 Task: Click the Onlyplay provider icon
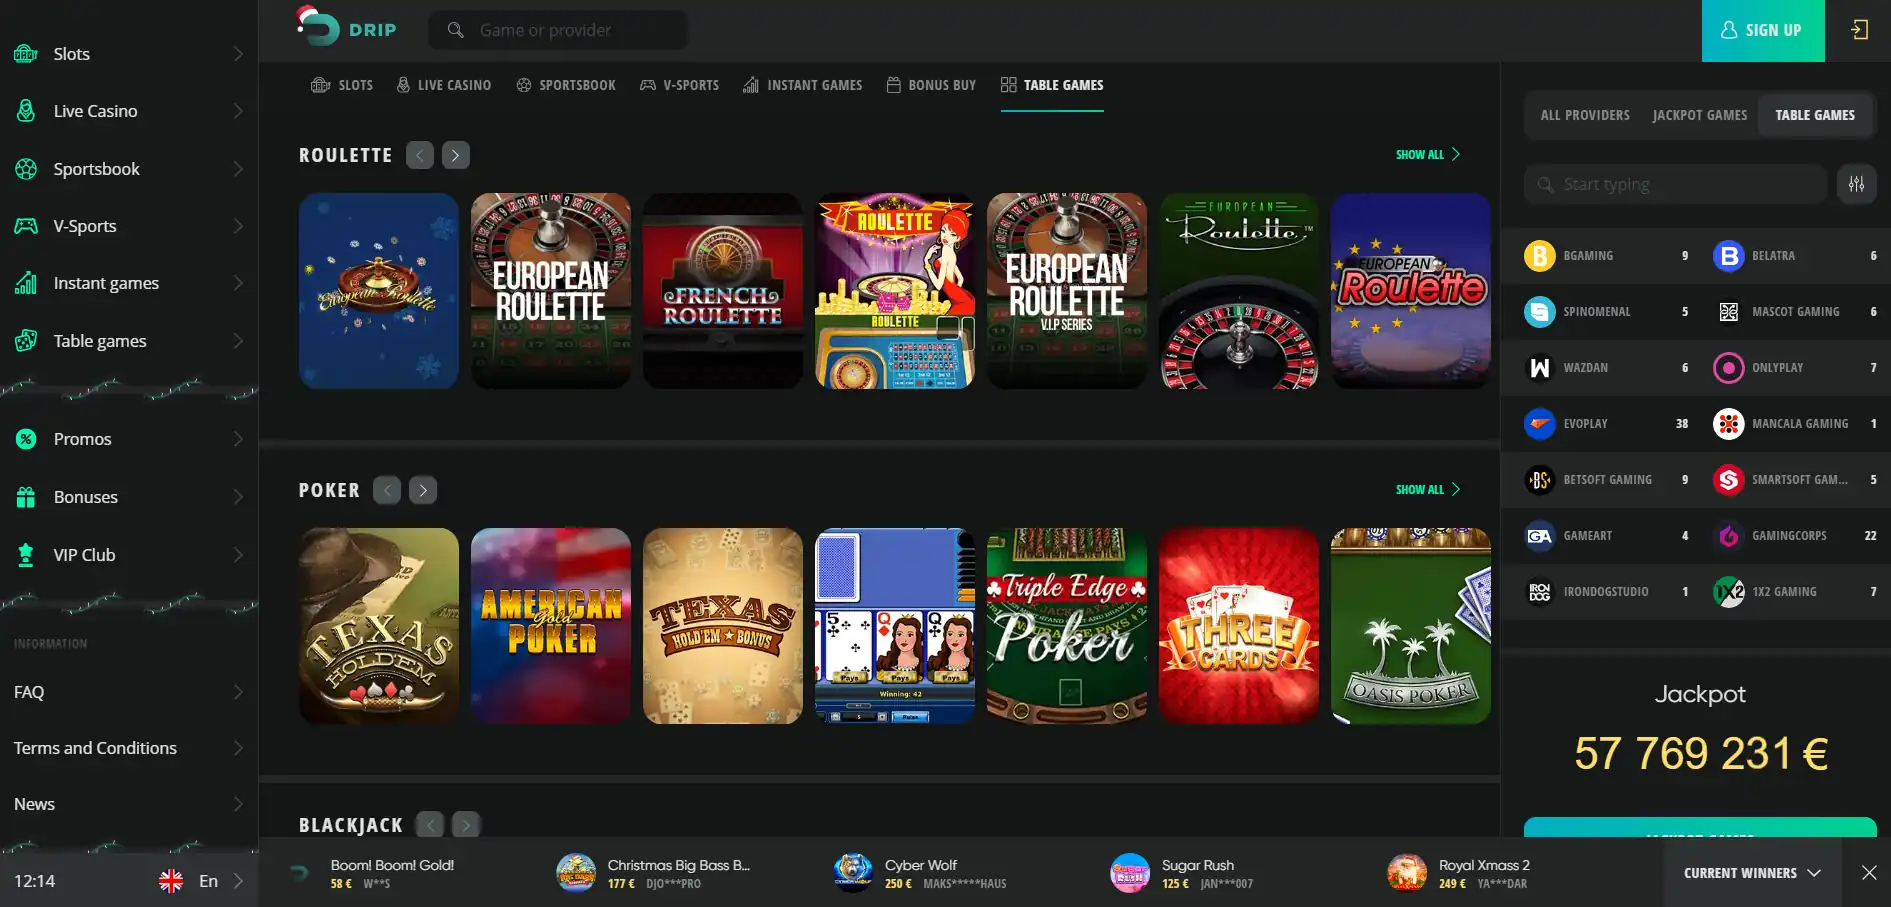click(x=1728, y=368)
